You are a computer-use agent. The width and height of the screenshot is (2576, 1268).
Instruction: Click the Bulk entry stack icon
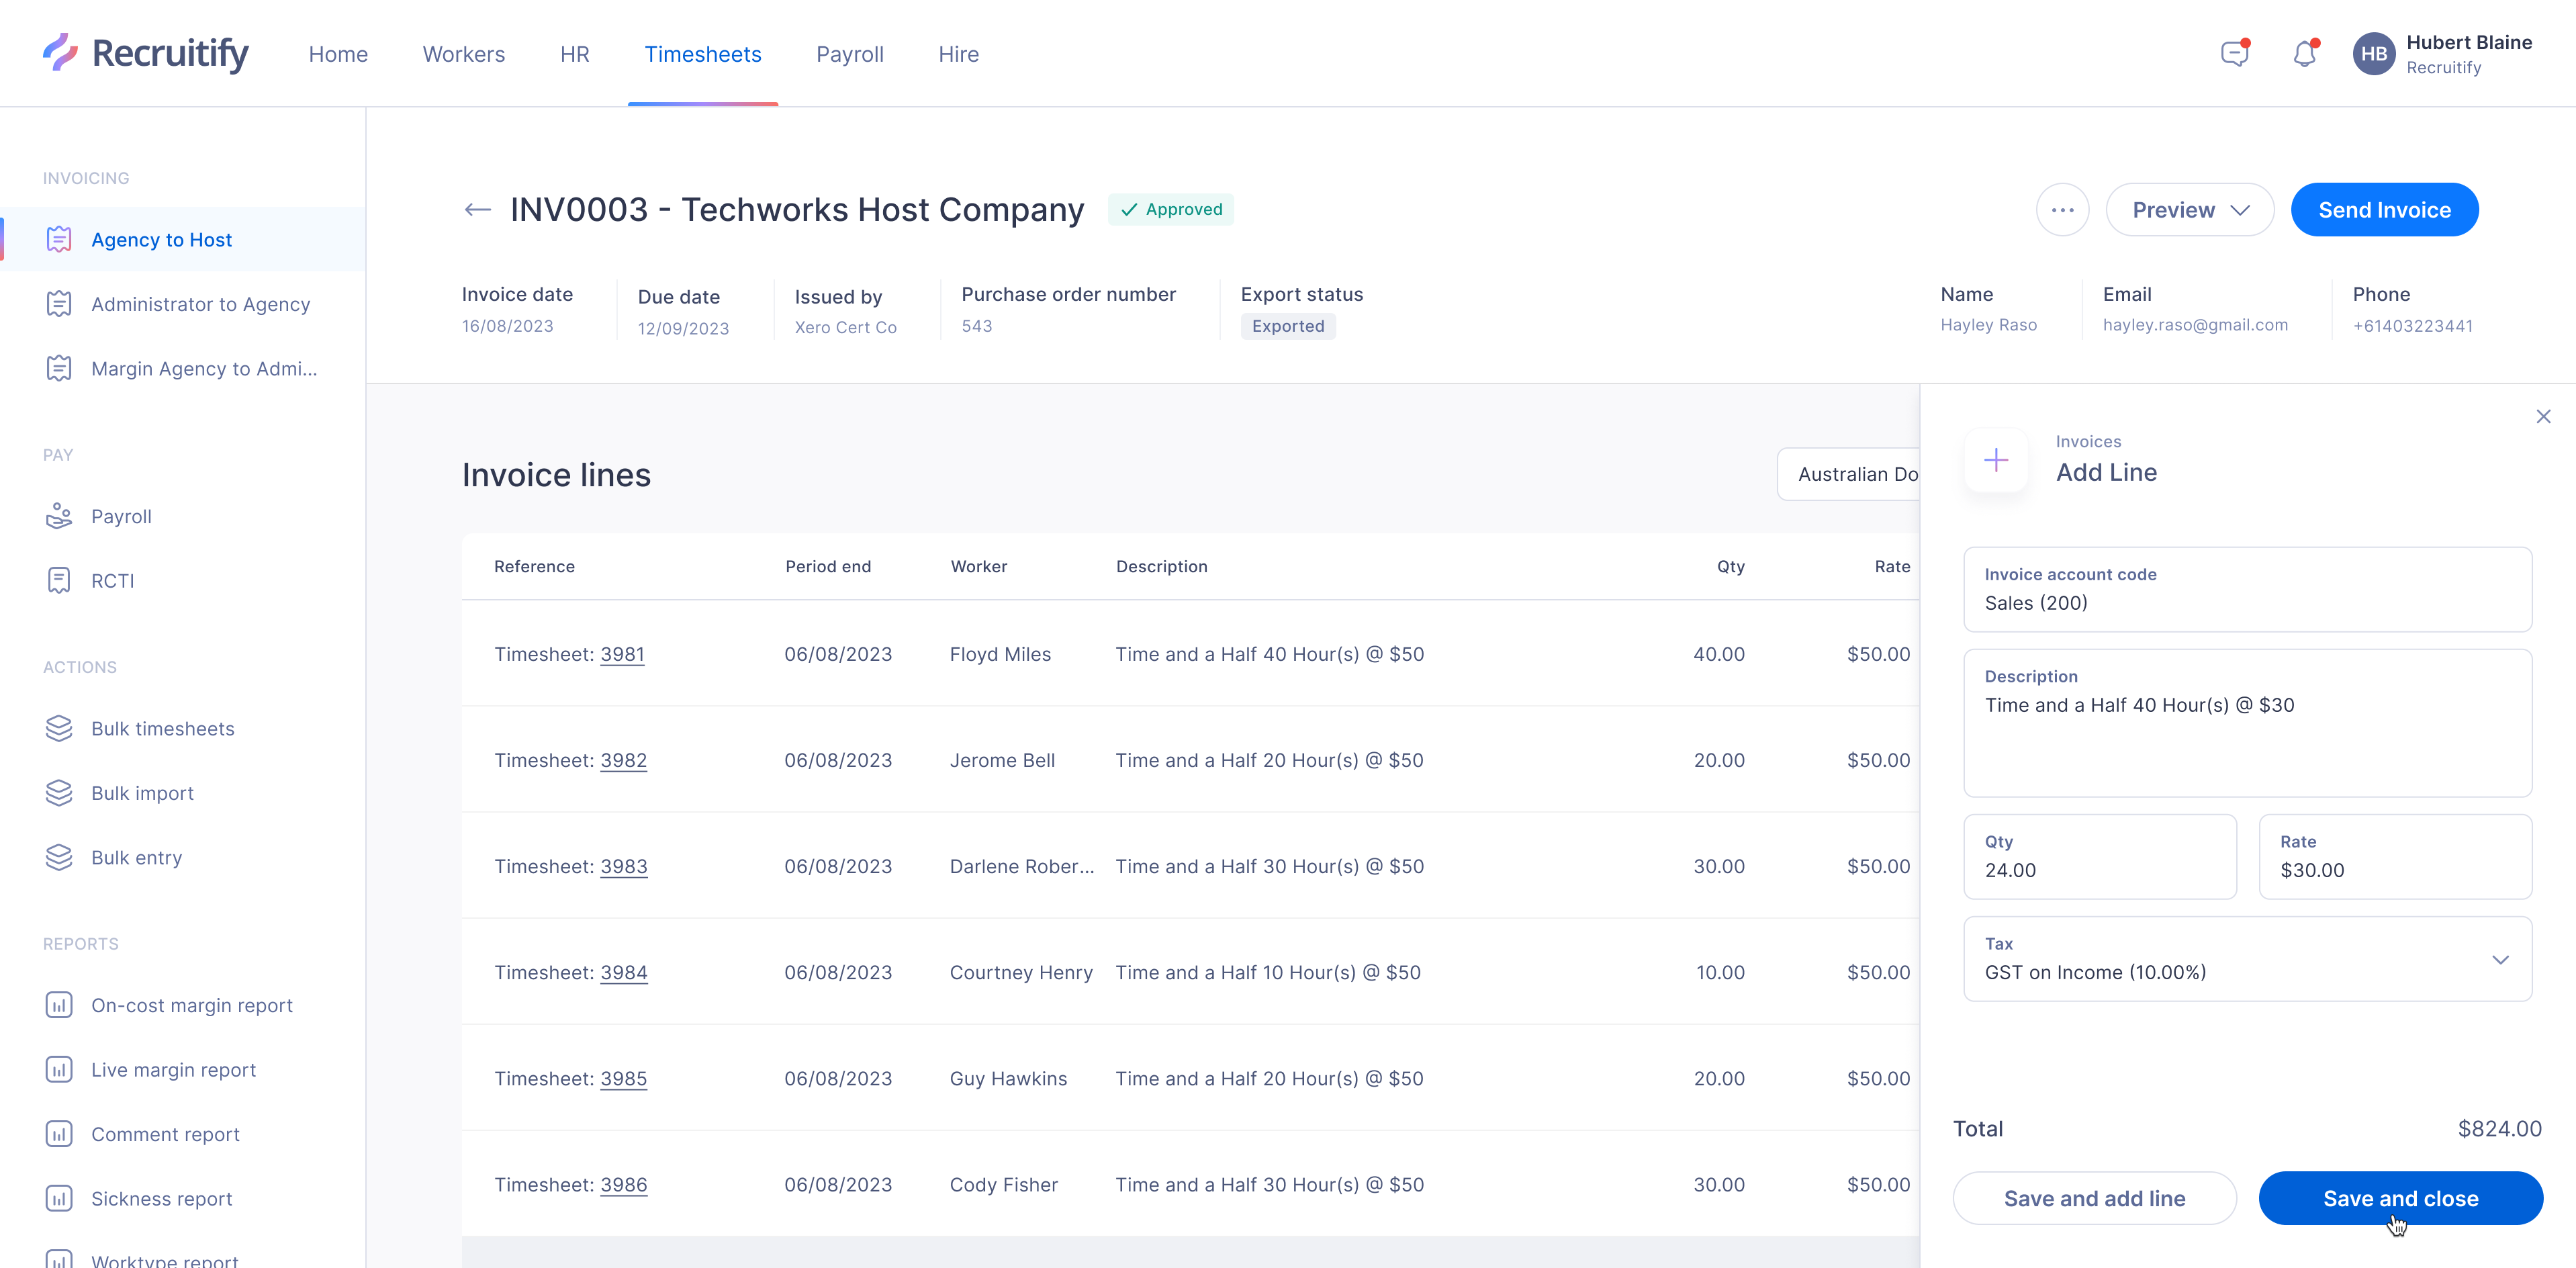click(x=59, y=857)
